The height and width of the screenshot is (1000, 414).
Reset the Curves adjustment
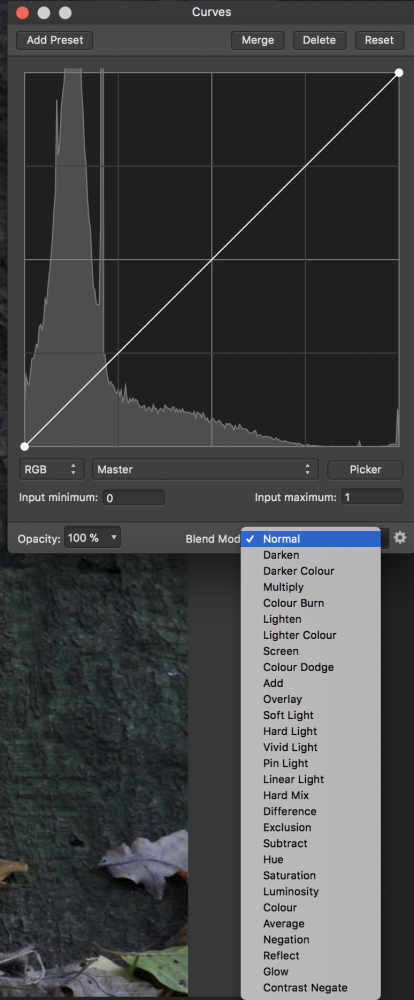pos(379,40)
